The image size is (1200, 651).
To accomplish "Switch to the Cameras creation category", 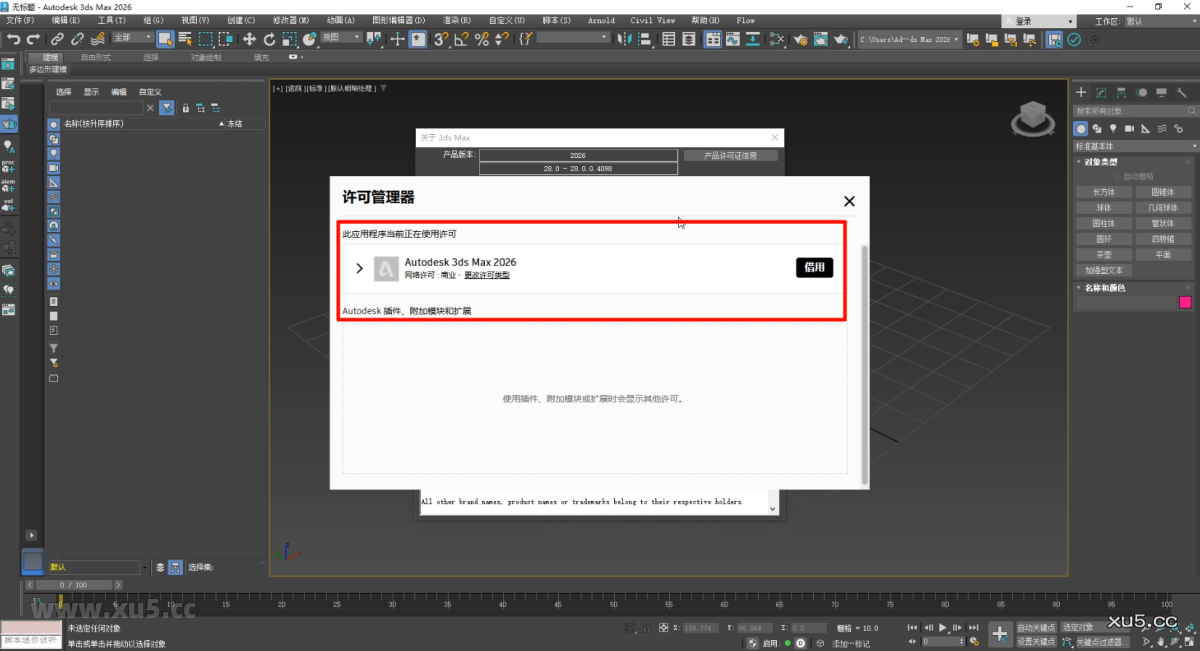I will [1130, 128].
